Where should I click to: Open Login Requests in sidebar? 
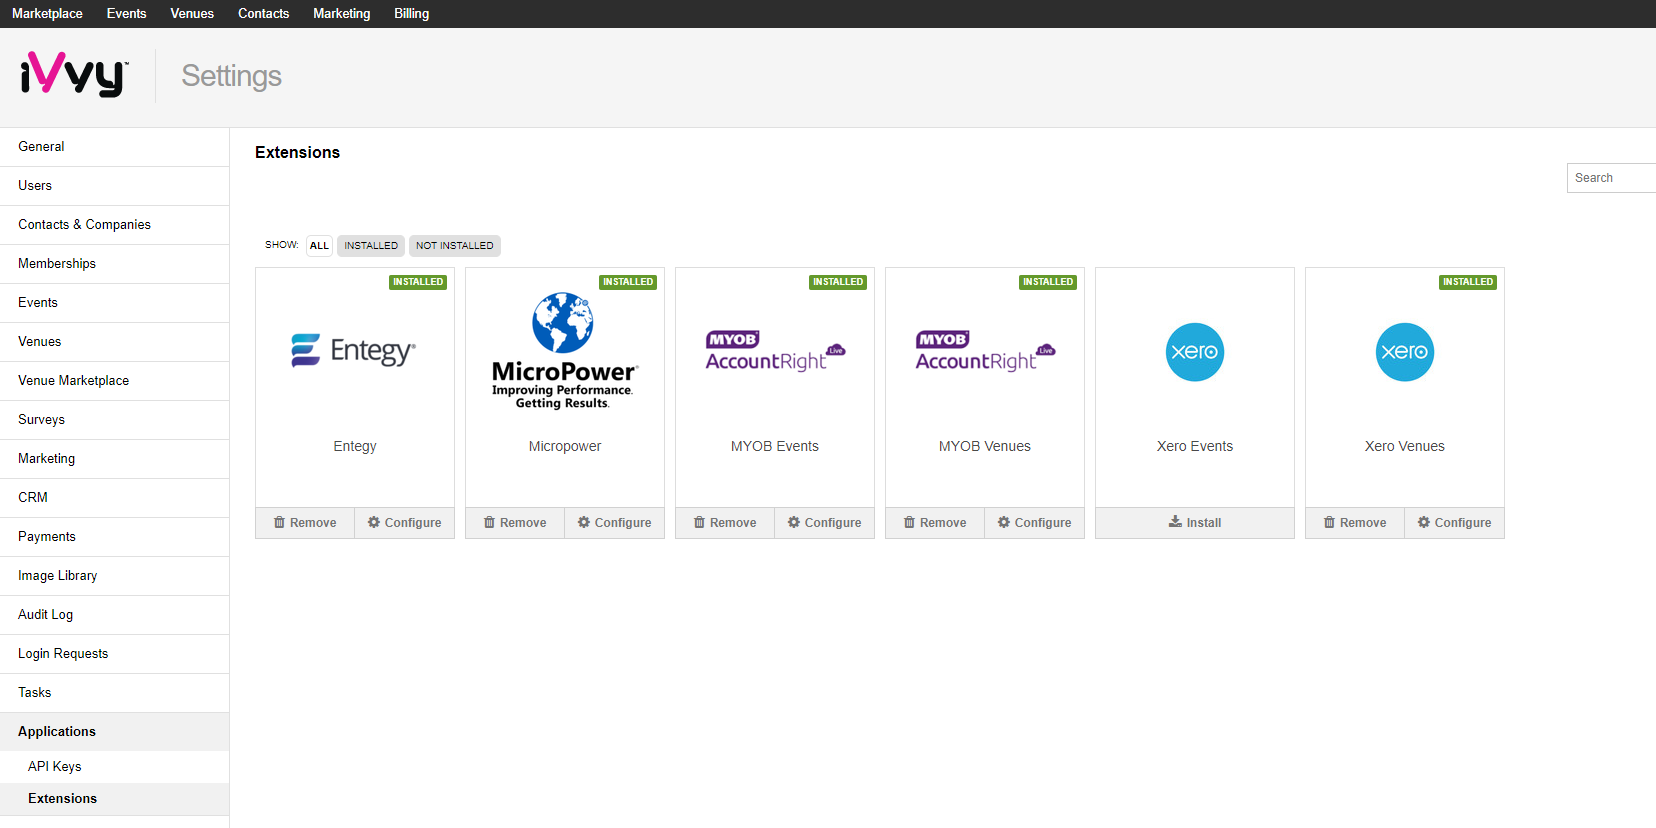114,654
